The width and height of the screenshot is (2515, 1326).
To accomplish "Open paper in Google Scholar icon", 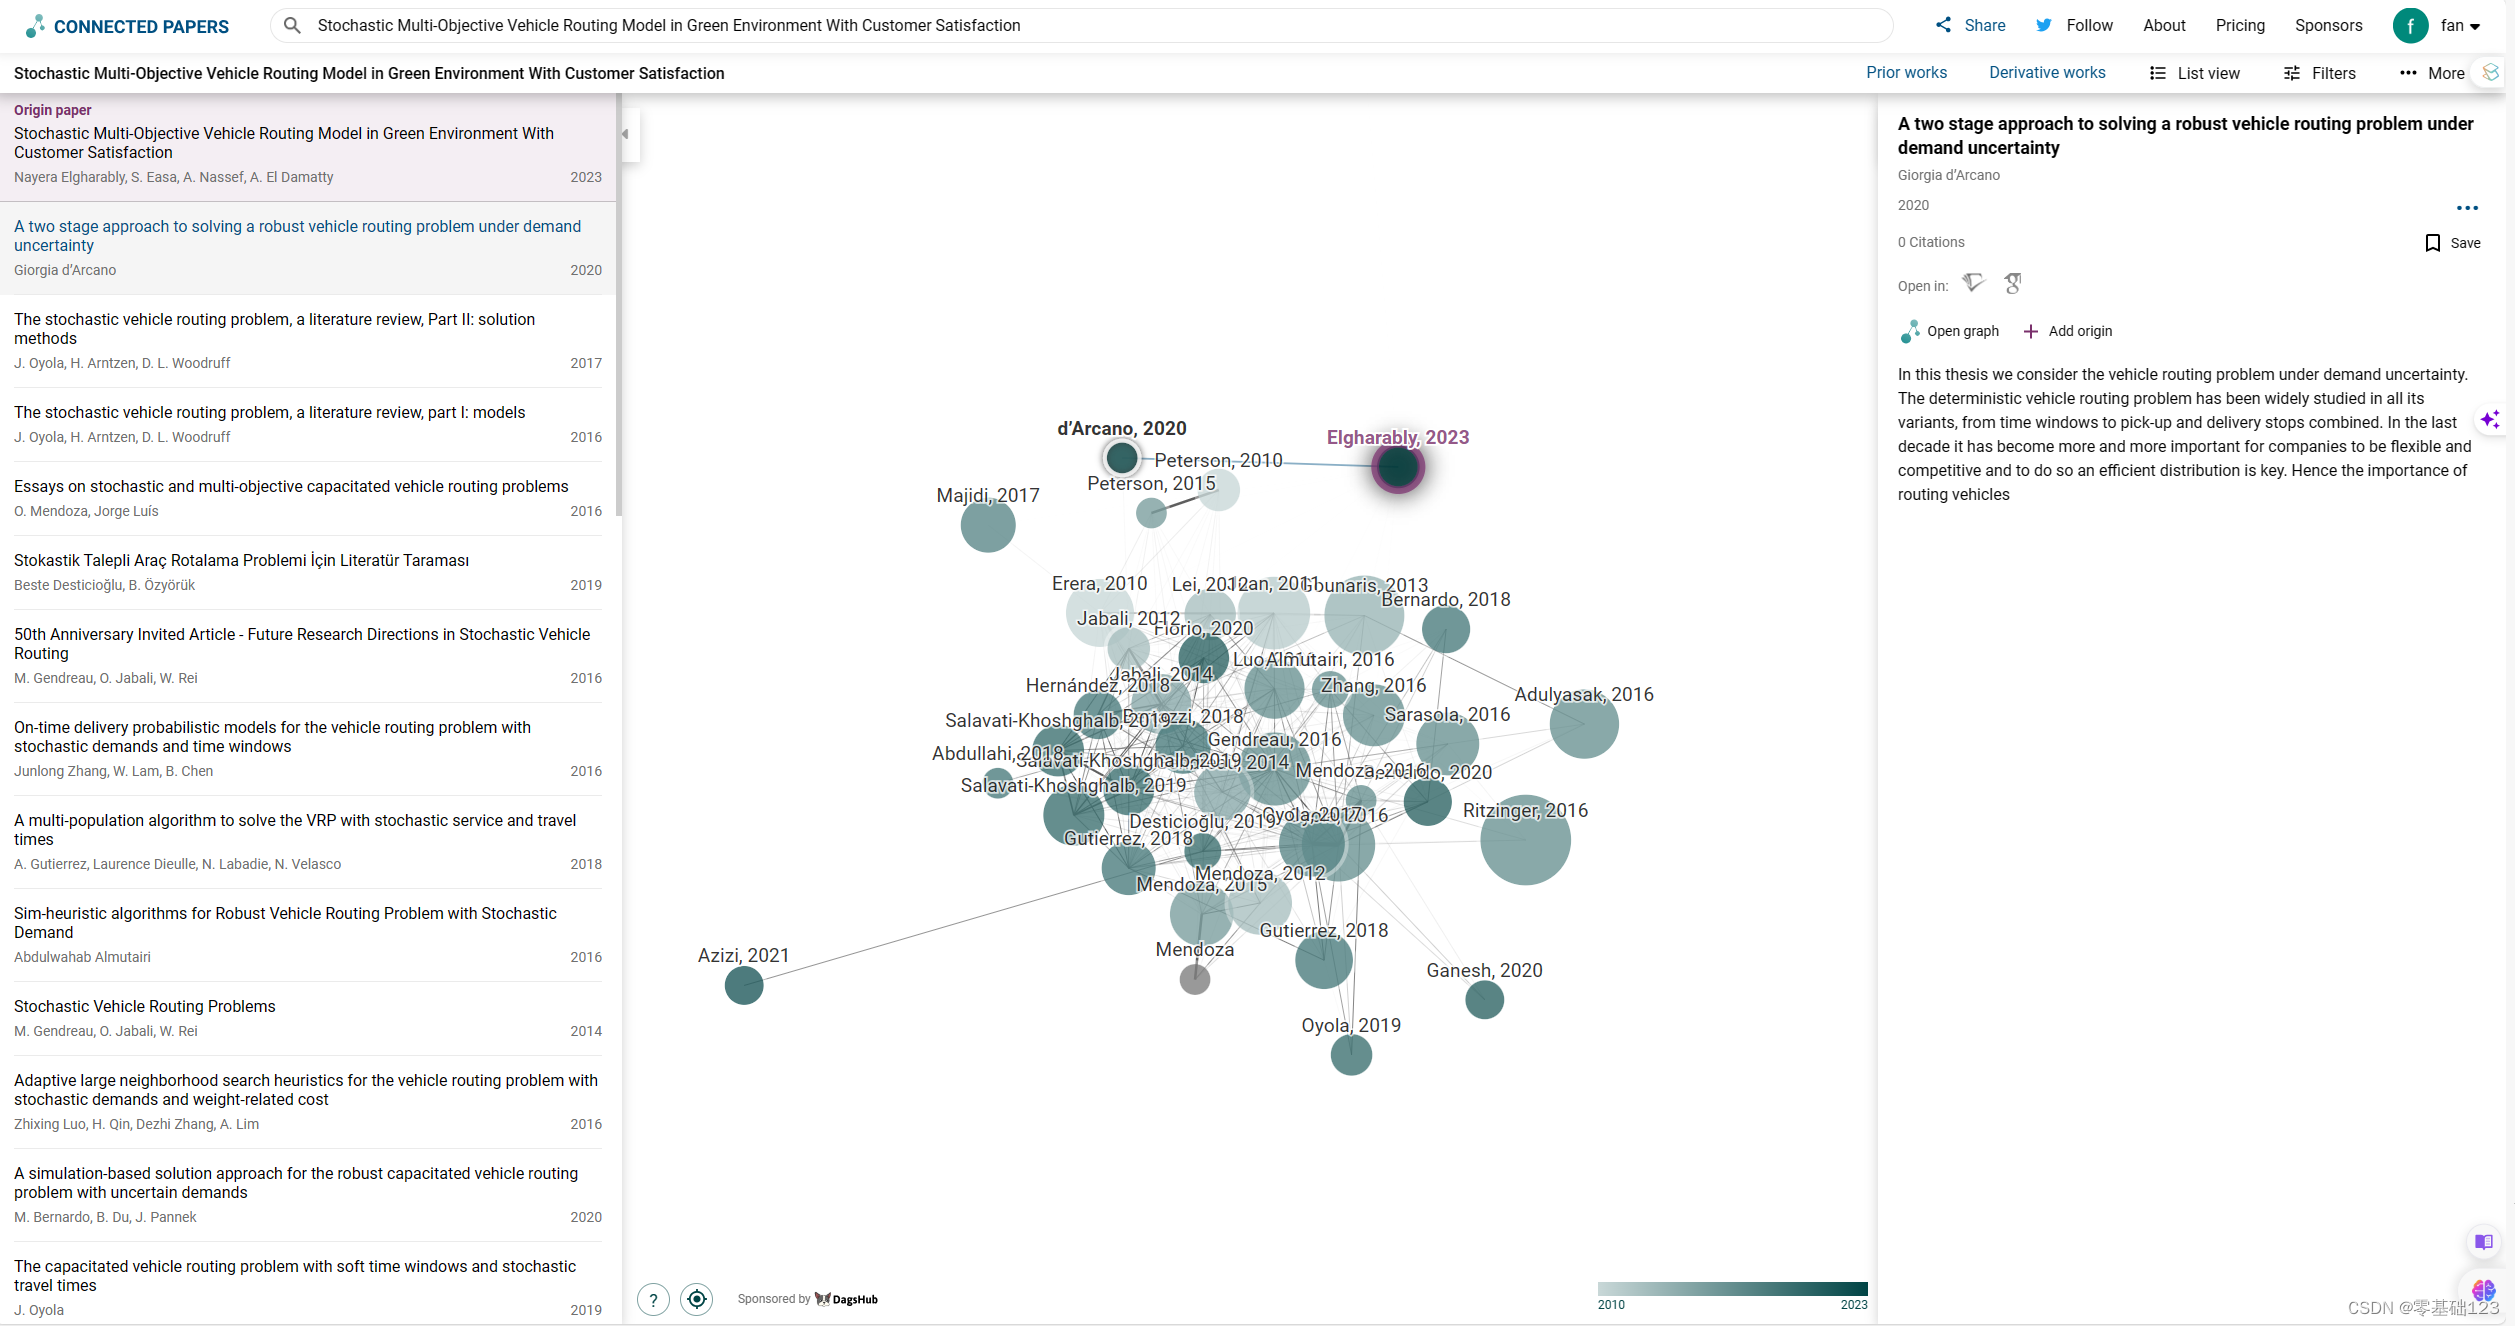I will (2013, 284).
